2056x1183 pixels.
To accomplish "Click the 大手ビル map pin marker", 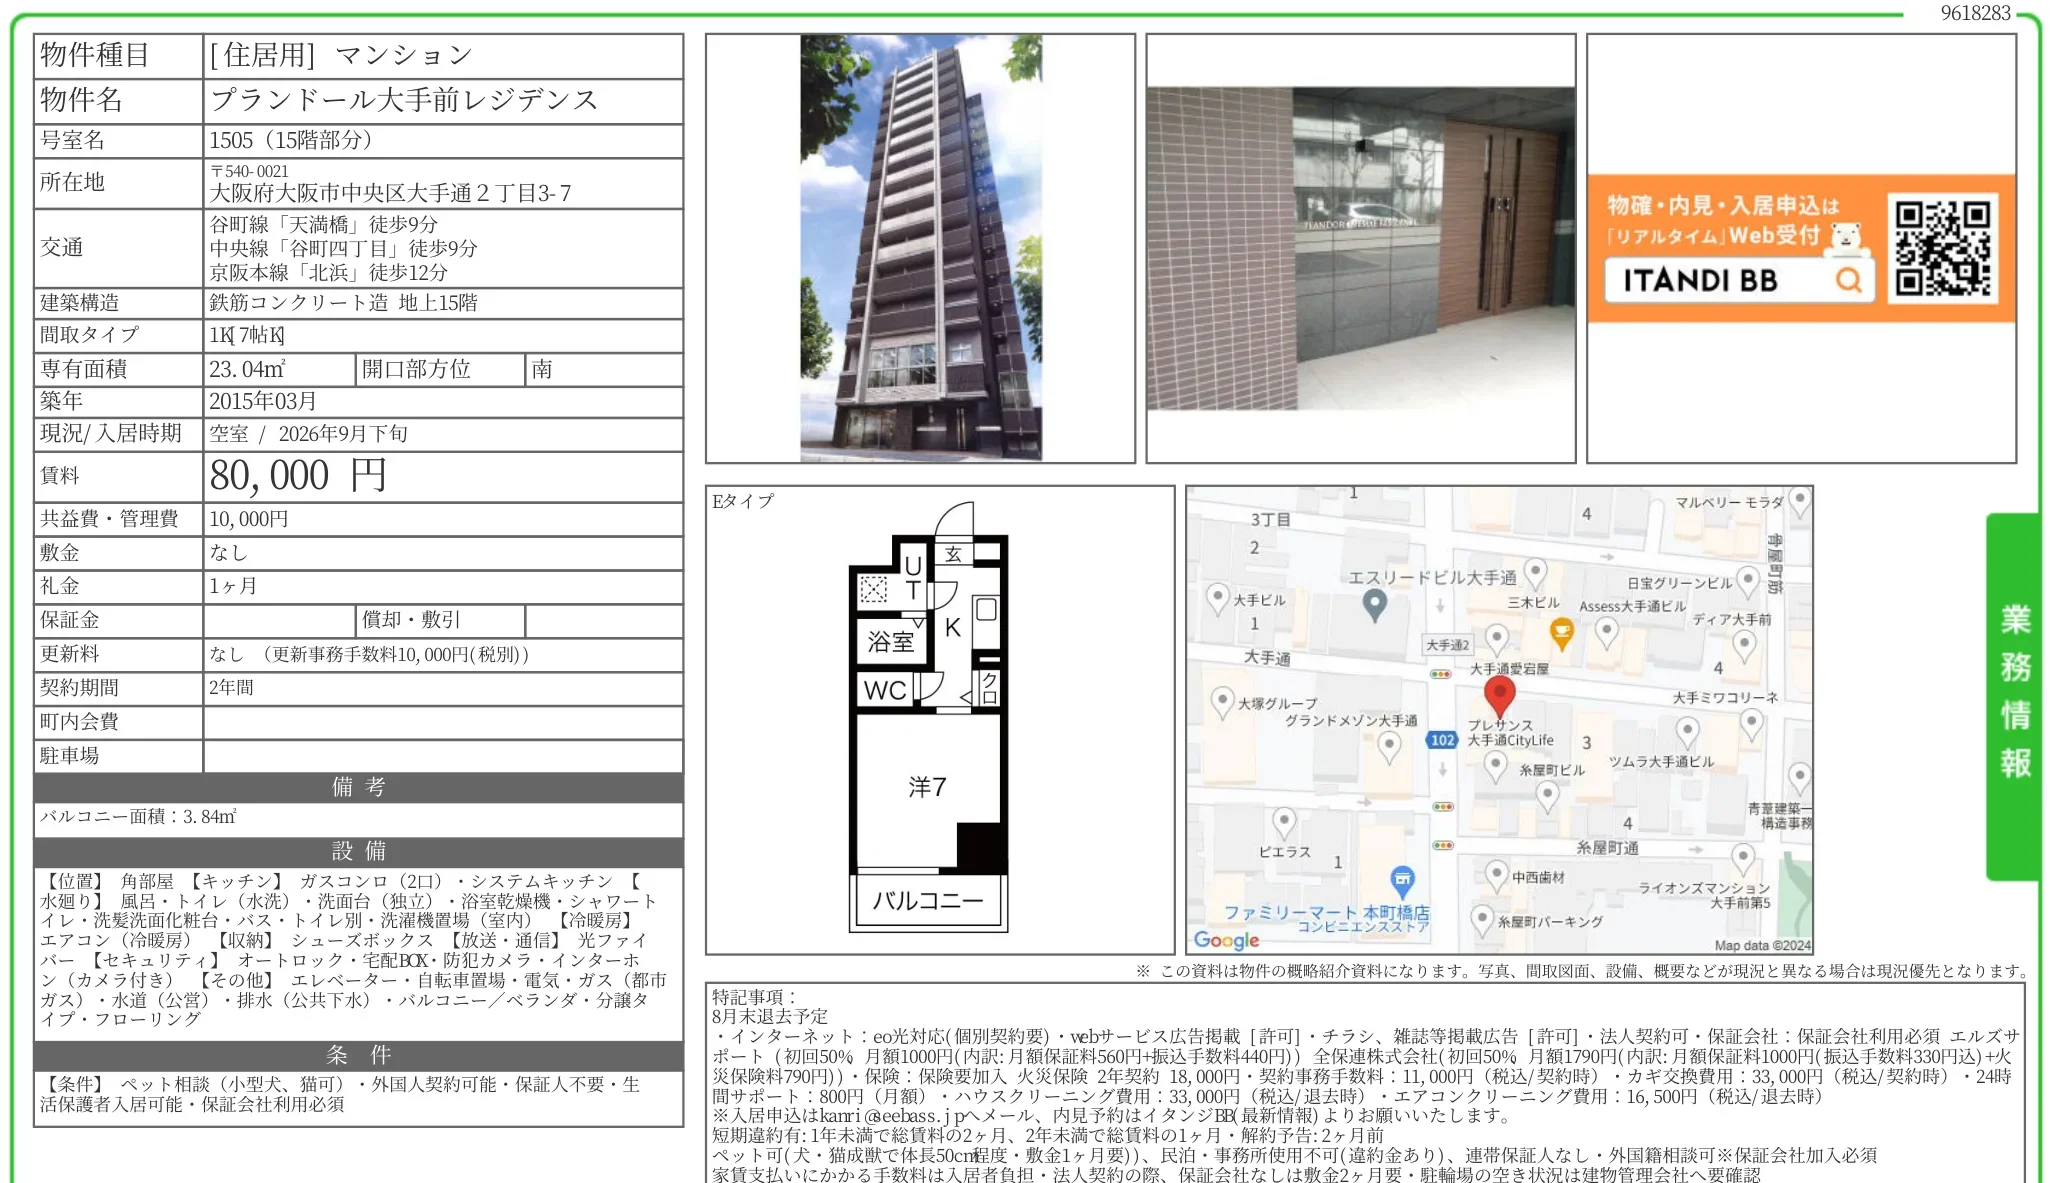I will click(x=1217, y=599).
